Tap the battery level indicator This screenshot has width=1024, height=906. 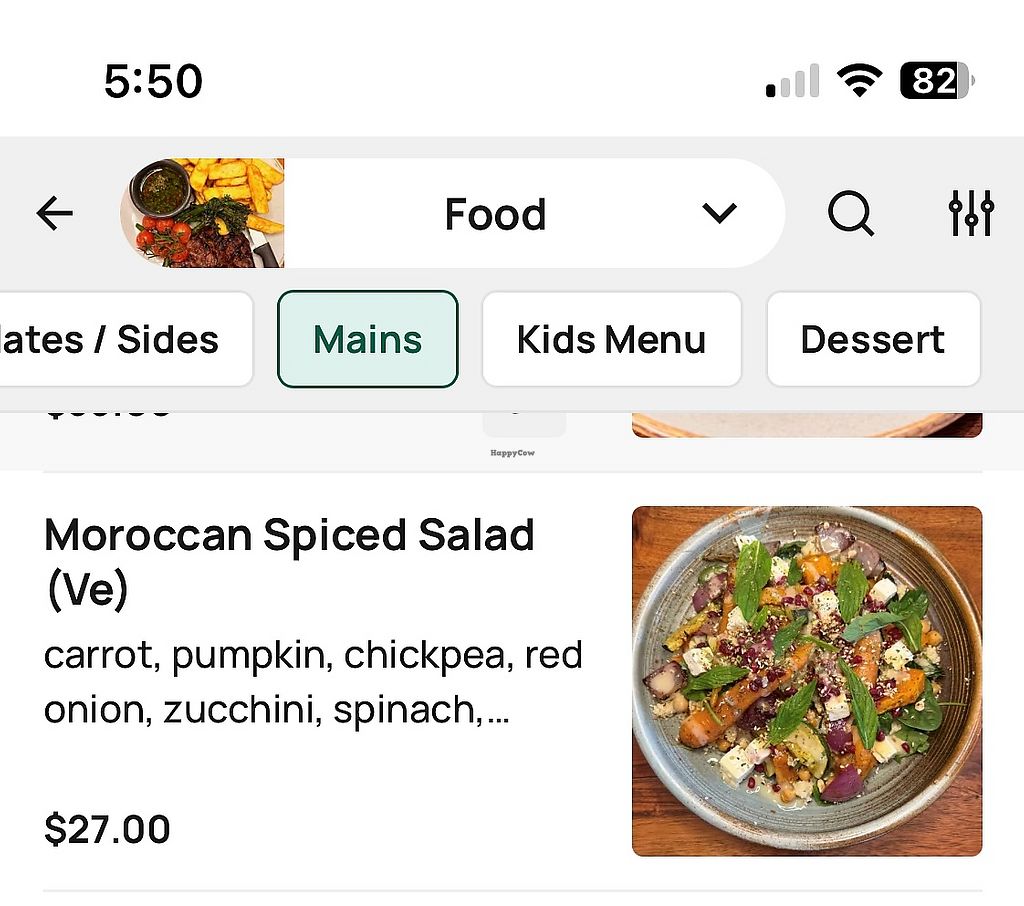(x=937, y=81)
